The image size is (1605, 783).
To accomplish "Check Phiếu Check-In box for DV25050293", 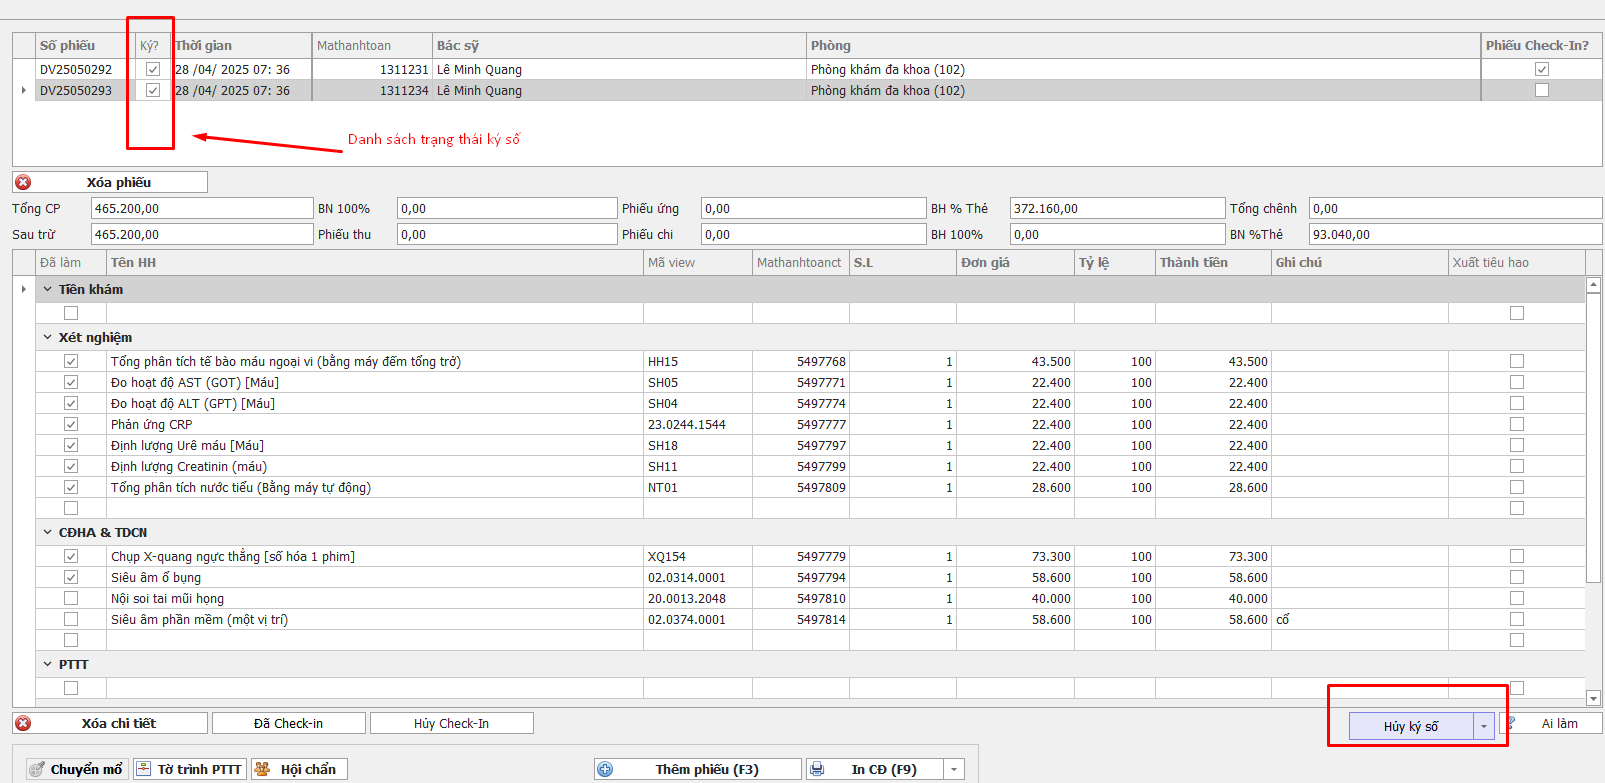I will pyautogui.click(x=1541, y=90).
